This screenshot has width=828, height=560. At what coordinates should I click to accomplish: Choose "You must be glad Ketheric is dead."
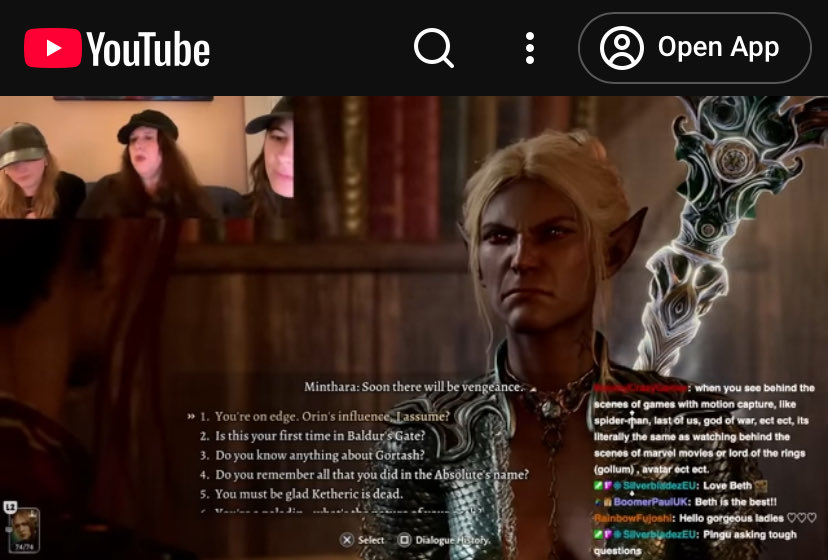[301, 494]
